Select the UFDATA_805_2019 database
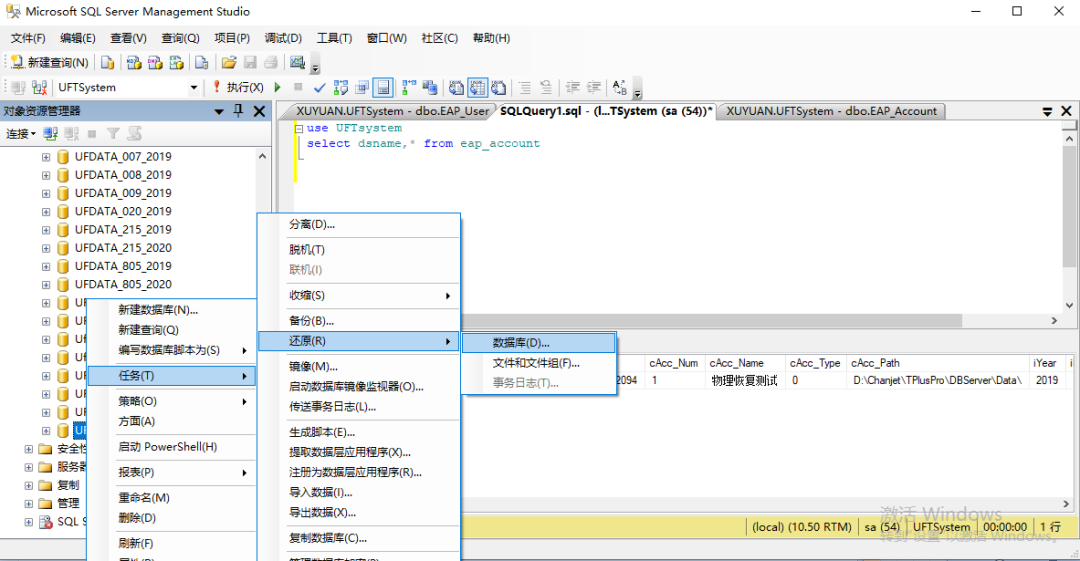This screenshot has width=1080, height=561. tap(123, 266)
